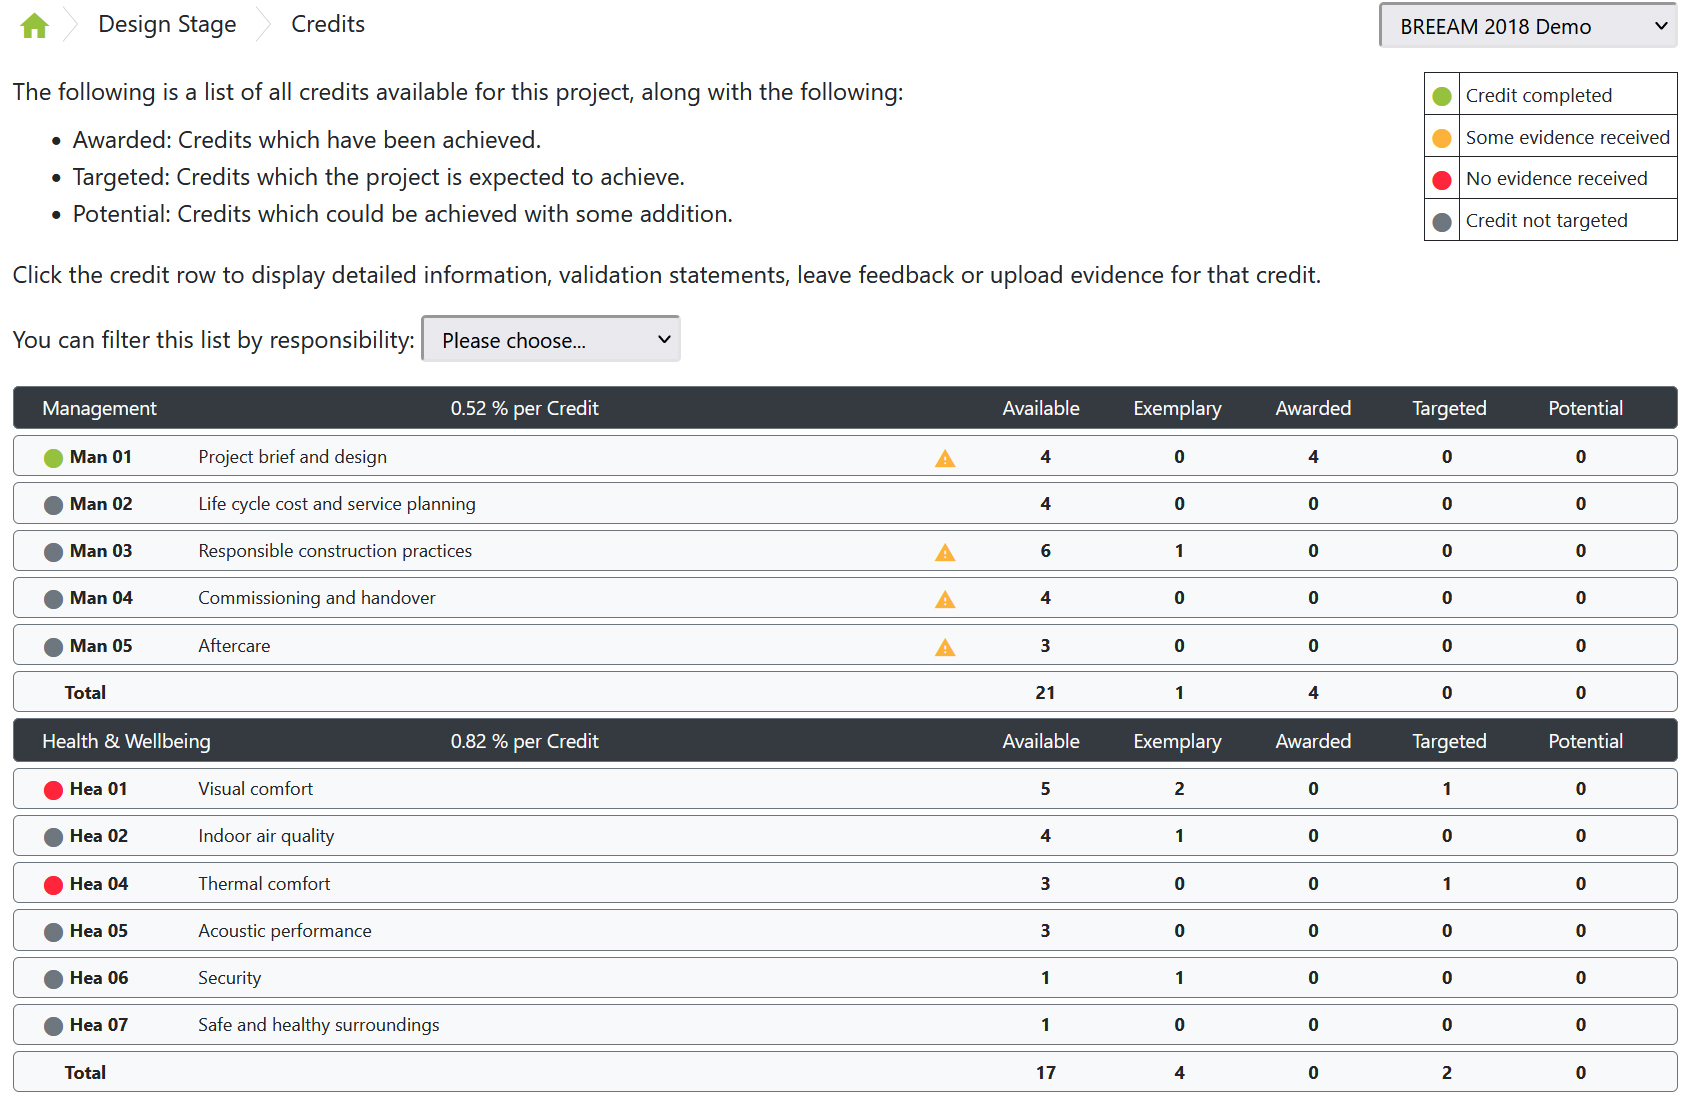Click Hea 01 exemplary value 2
The image size is (1692, 1096).
(x=1179, y=788)
